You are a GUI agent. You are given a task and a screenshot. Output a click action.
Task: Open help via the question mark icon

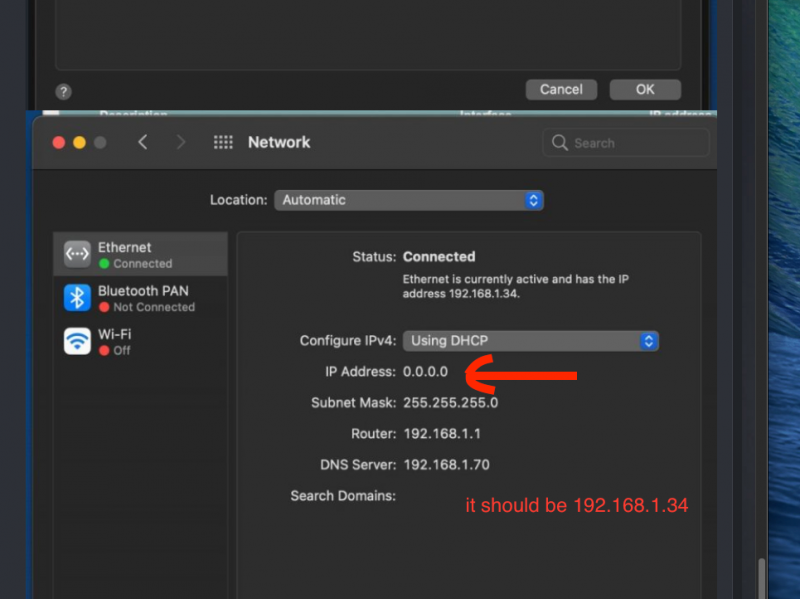[63, 92]
